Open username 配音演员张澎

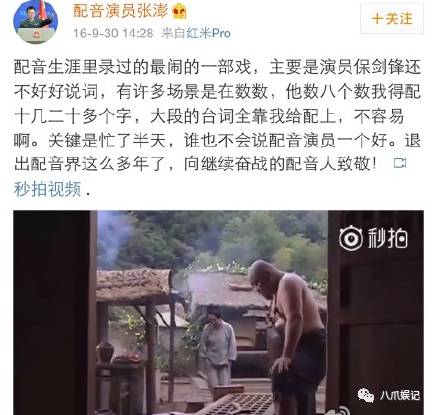[x=120, y=11]
